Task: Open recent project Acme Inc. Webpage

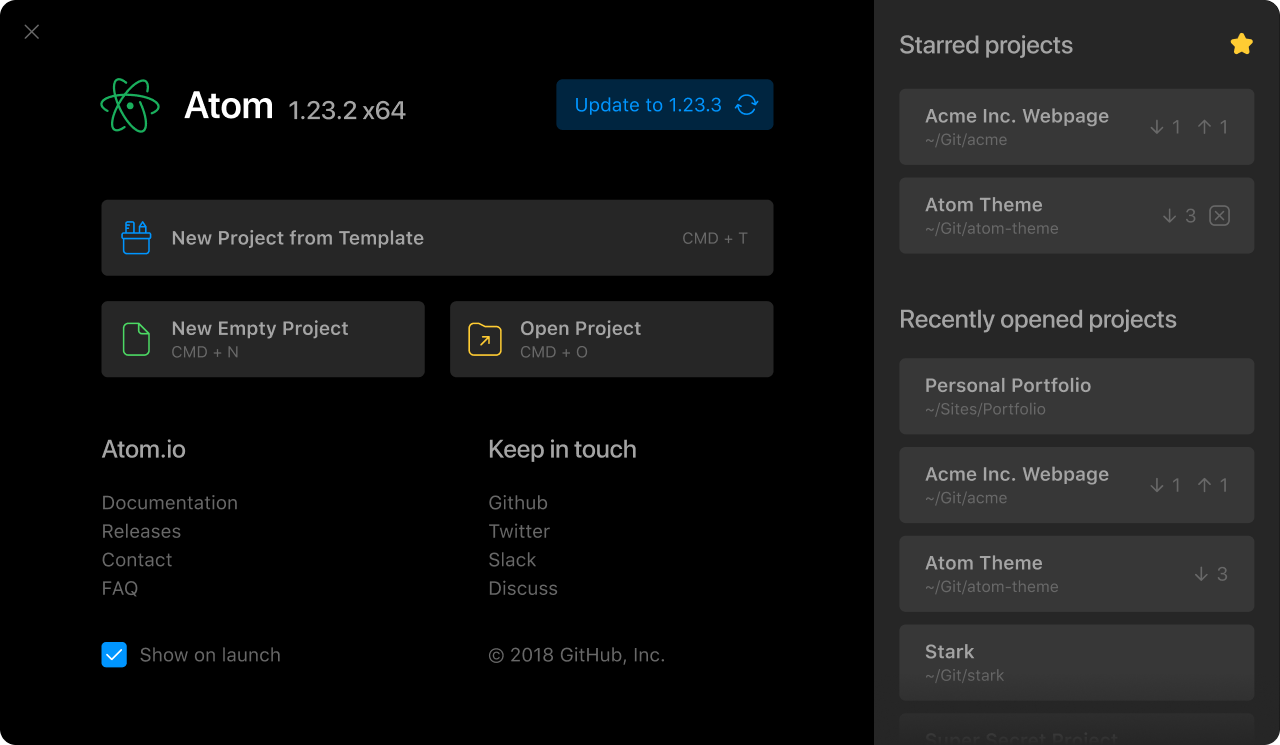Action: pos(1076,485)
